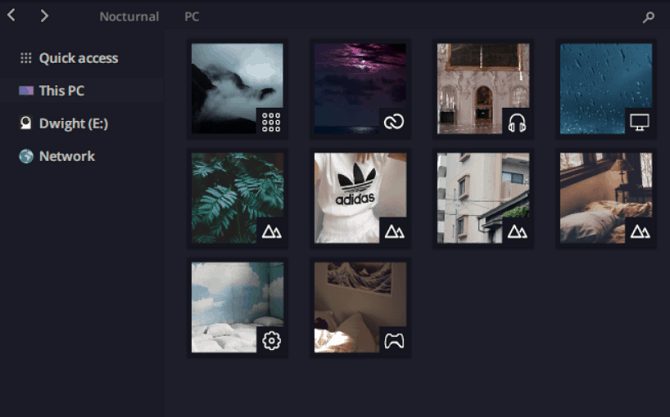
Task: Select the grid apps icon on the foggy mountain tile
Action: point(271,122)
